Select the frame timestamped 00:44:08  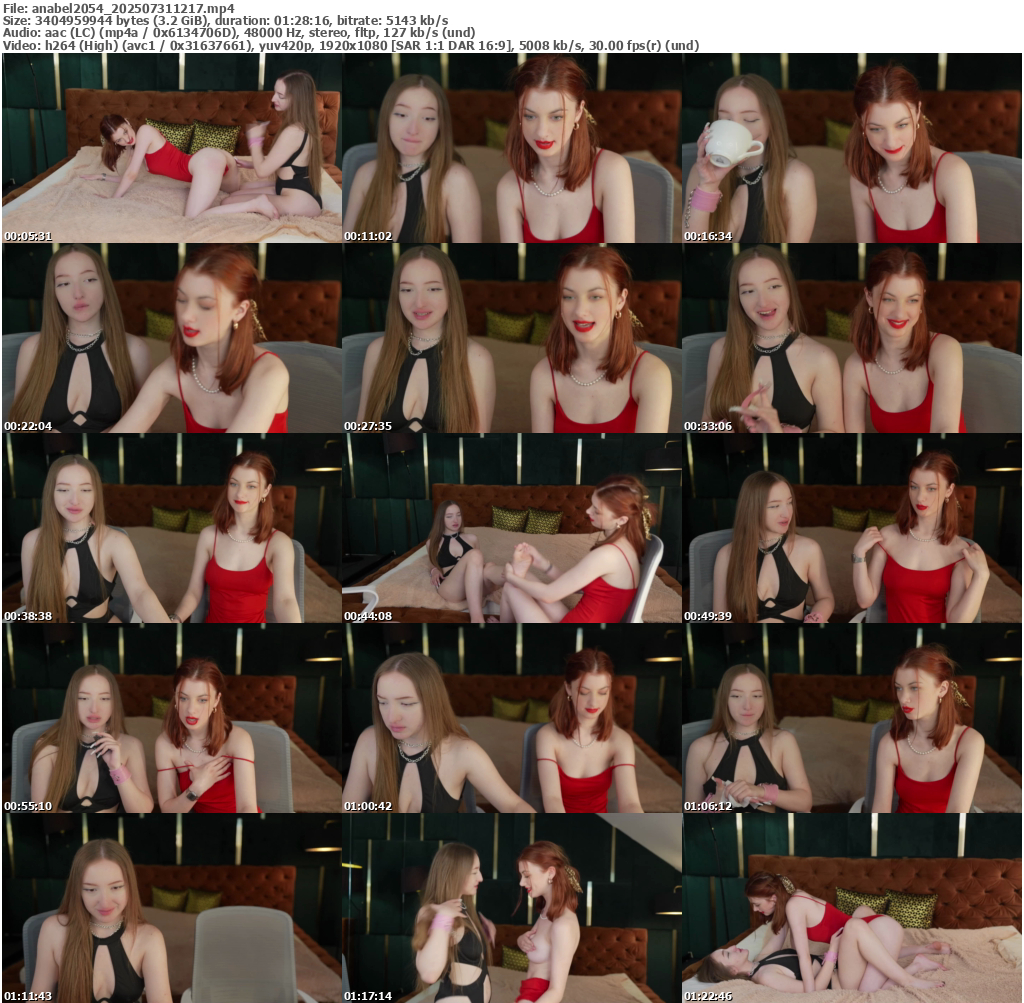point(511,528)
